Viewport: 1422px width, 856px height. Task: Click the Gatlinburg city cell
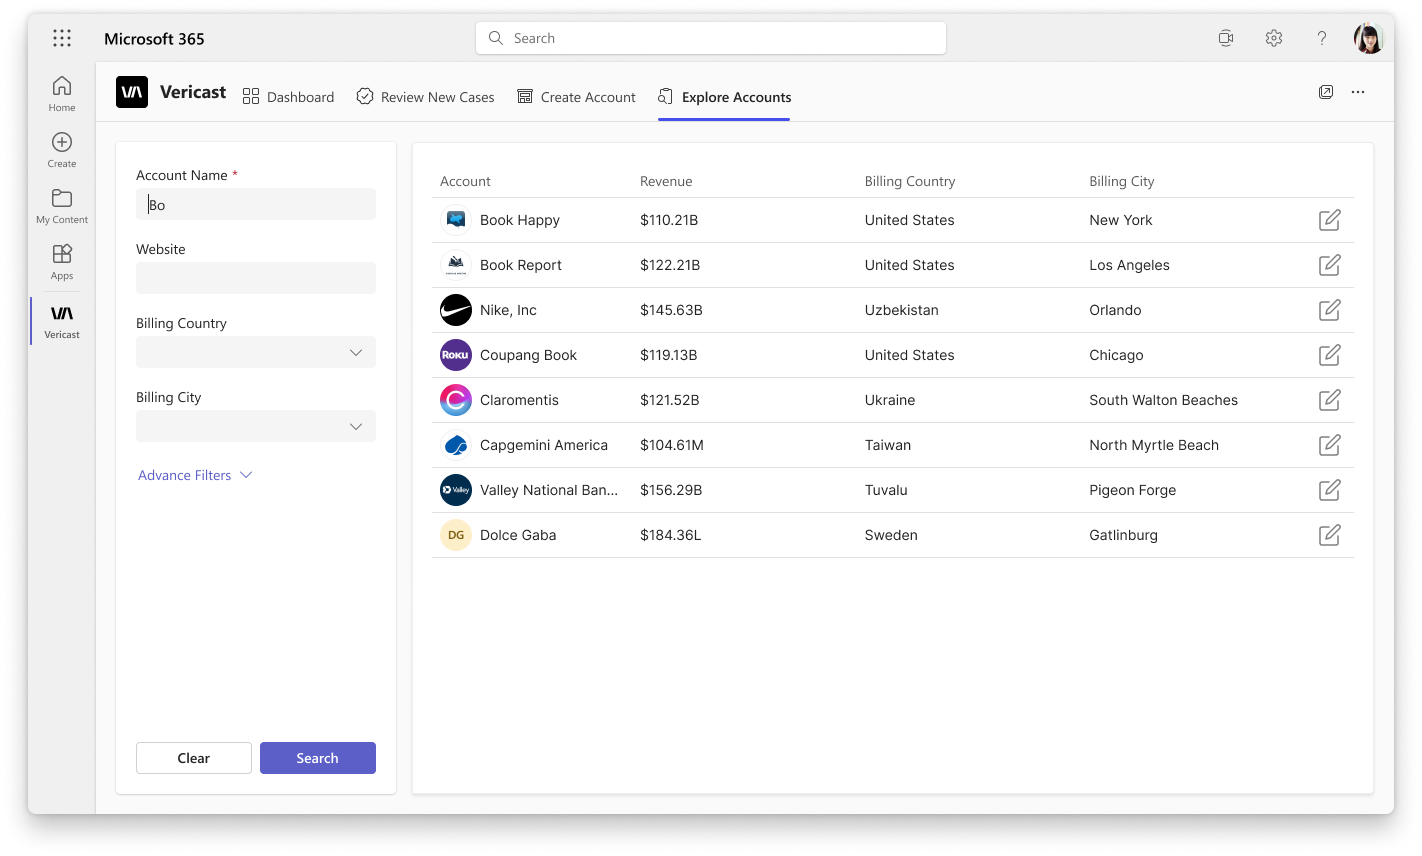[1123, 535]
